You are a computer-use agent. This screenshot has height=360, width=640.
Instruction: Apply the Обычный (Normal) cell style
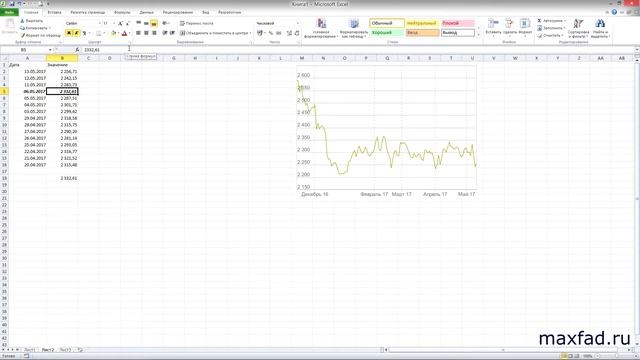tap(387, 23)
